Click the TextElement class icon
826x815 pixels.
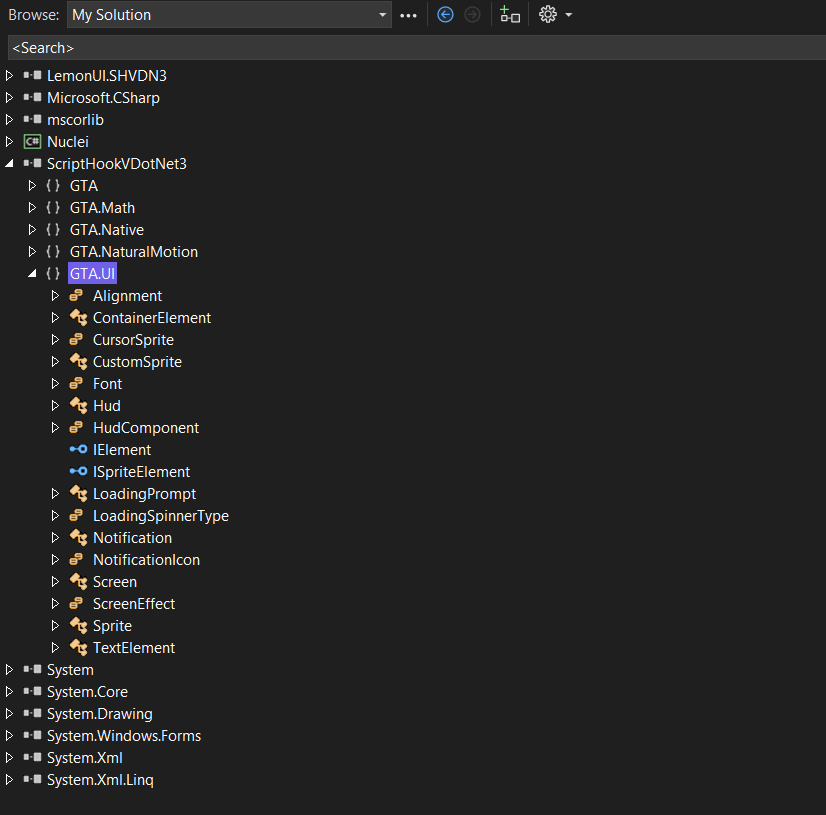click(x=78, y=648)
